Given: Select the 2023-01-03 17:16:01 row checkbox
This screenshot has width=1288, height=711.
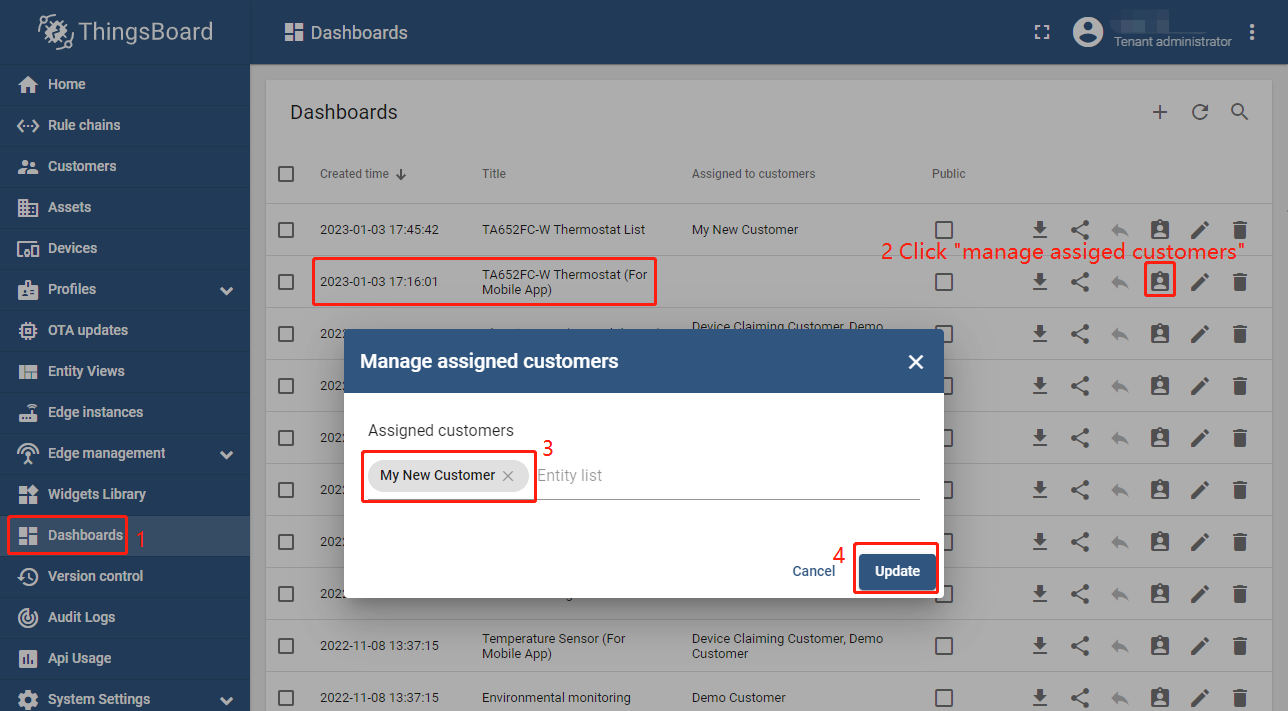Looking at the screenshot, I should [x=286, y=282].
